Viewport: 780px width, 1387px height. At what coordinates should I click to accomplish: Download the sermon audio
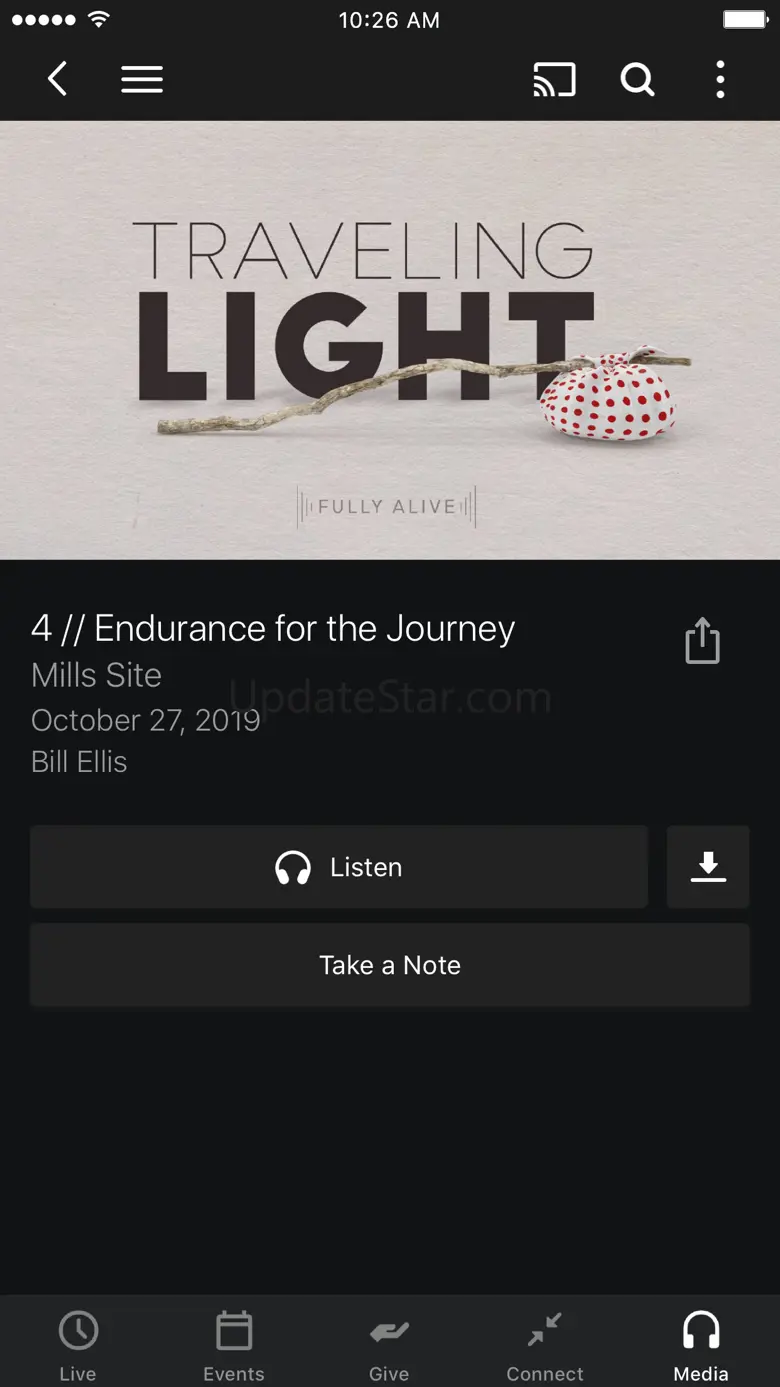[x=708, y=867]
